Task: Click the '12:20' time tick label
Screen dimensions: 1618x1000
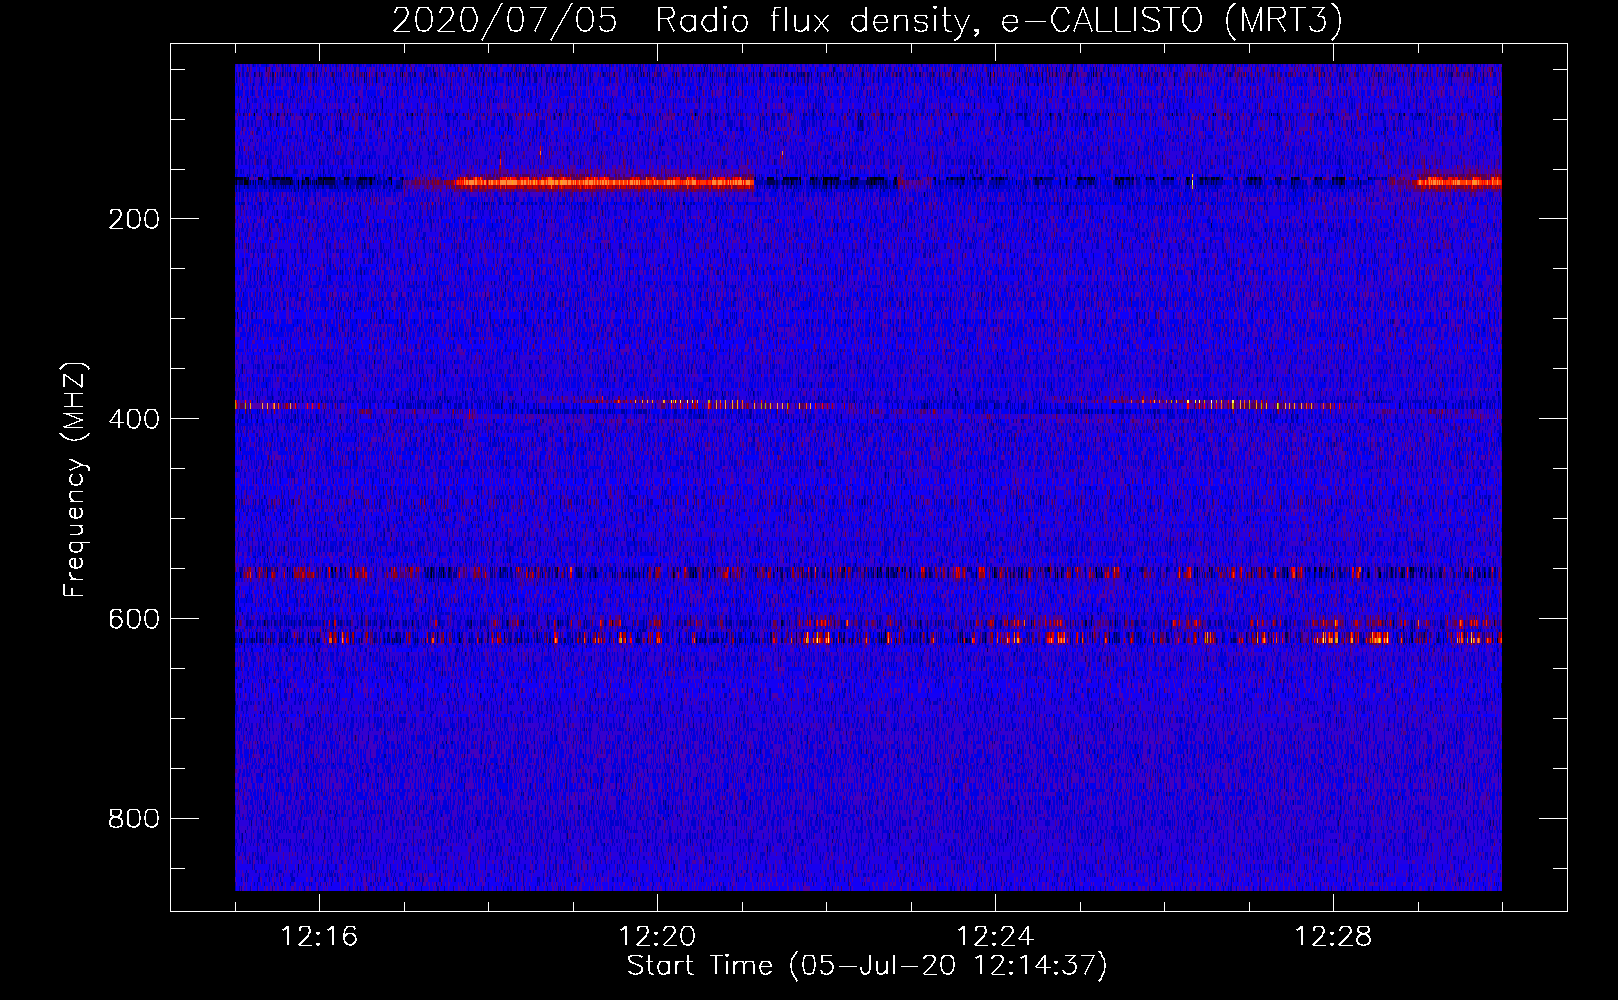Action: (657, 937)
